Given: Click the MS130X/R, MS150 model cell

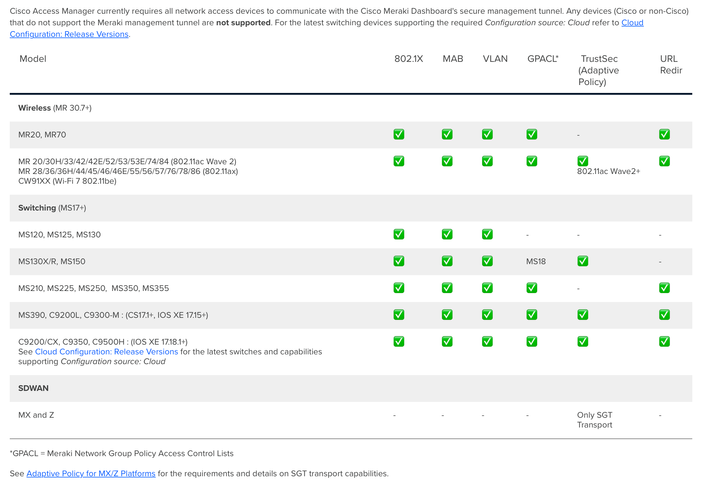Looking at the screenshot, I should point(52,262).
